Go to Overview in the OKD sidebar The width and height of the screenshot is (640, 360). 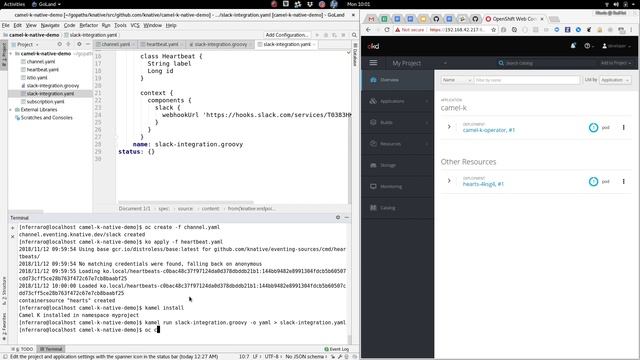[398, 80]
